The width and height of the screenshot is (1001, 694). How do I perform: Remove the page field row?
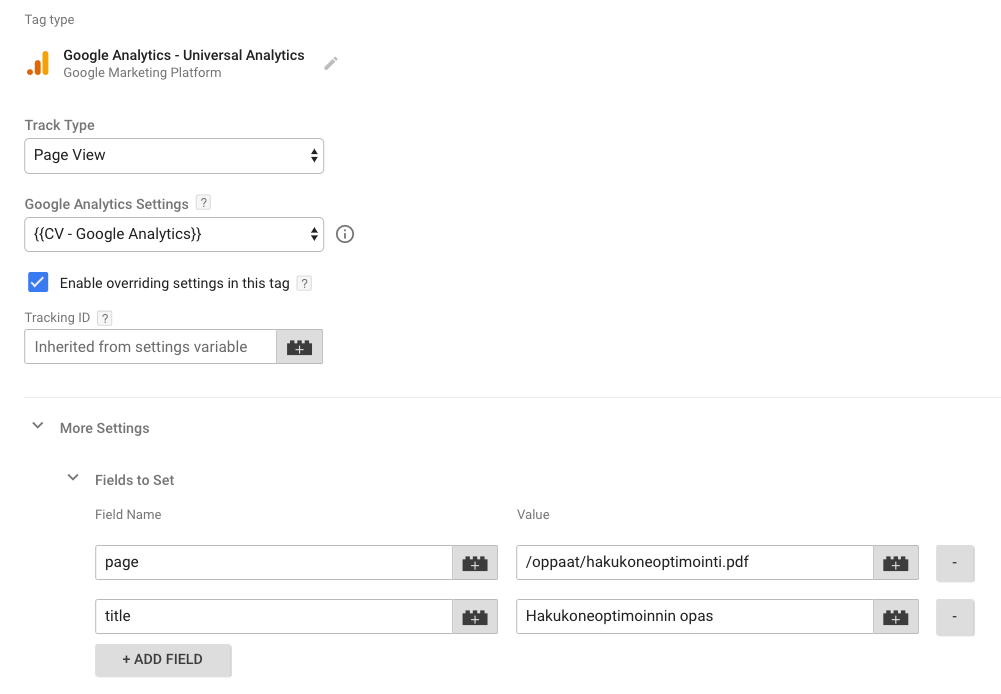pyautogui.click(x=955, y=563)
